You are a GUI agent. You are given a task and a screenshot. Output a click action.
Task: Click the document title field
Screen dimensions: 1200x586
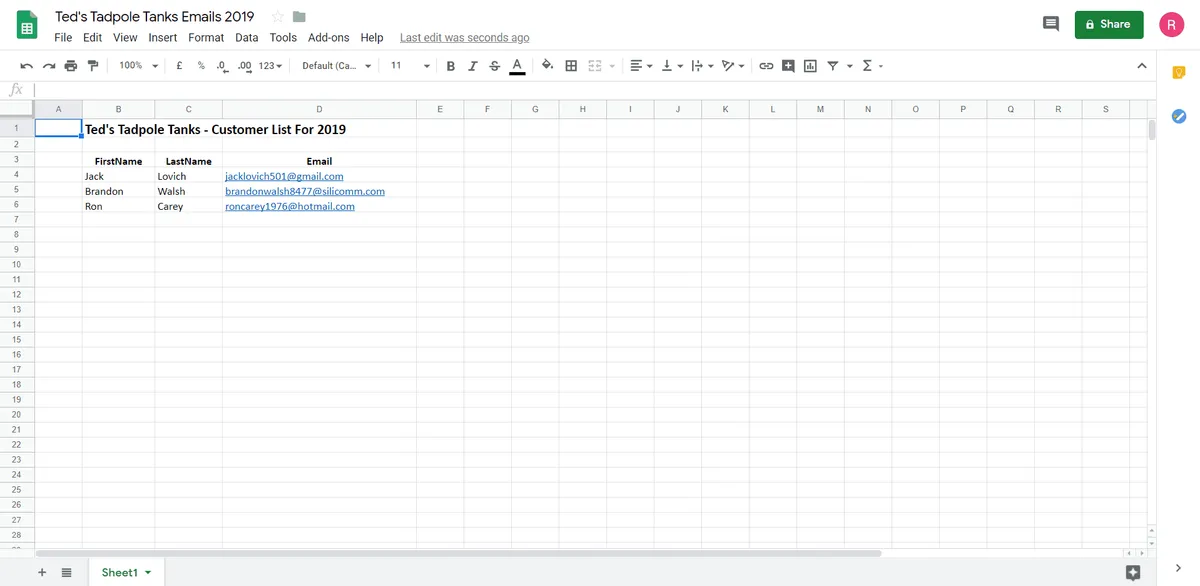pyautogui.click(x=155, y=17)
